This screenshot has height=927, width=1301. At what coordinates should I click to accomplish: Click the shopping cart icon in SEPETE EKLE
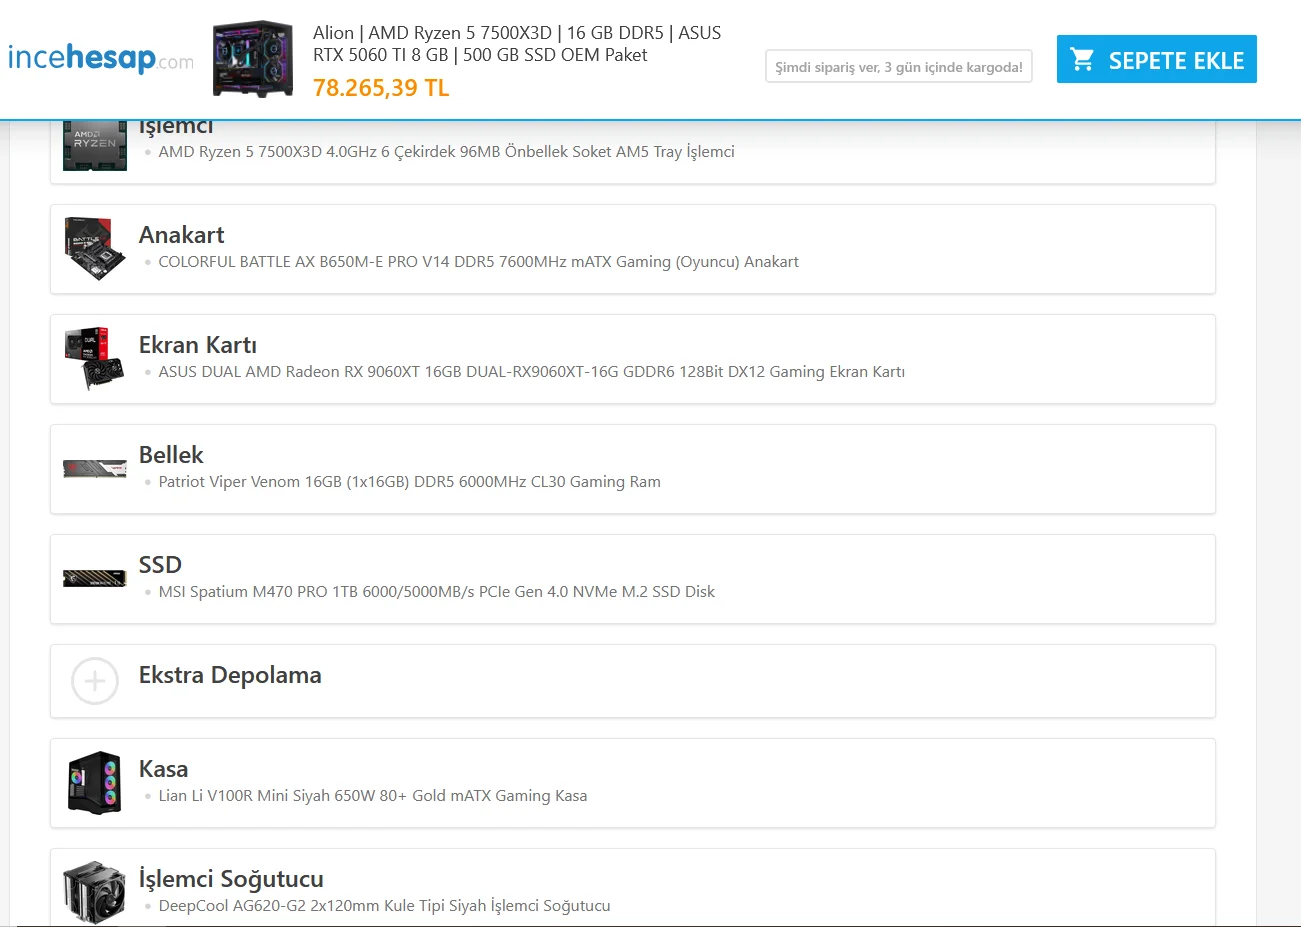pos(1082,60)
